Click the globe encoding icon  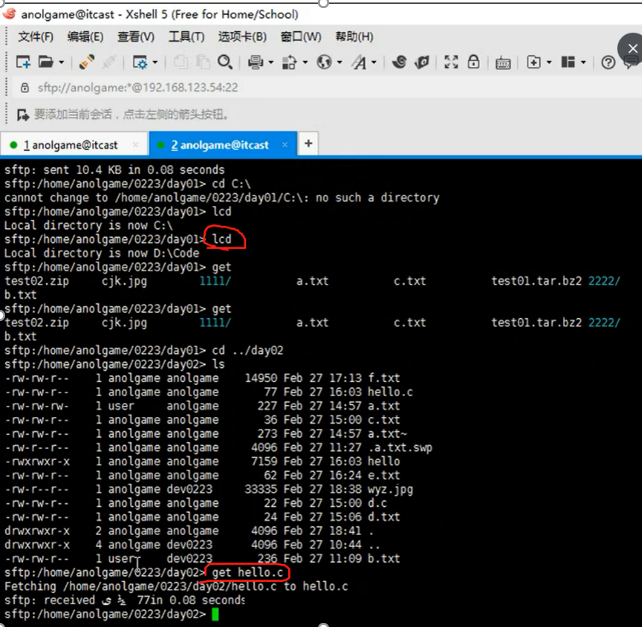[324, 62]
